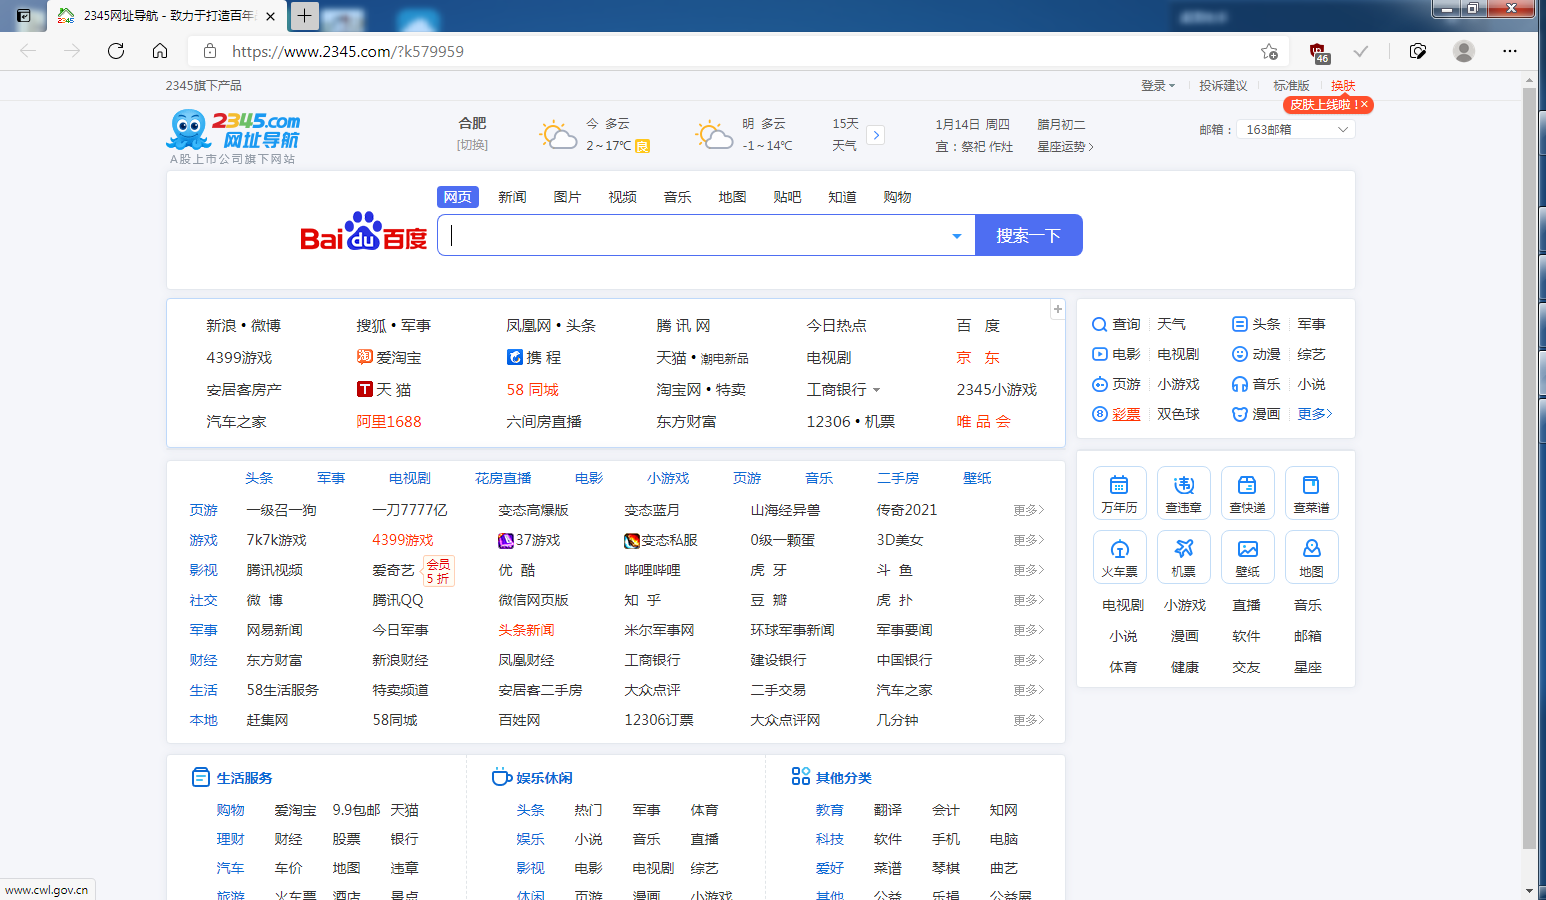The height and width of the screenshot is (900, 1546).
Task: Open the 地图 map tool icon
Action: (1311, 557)
